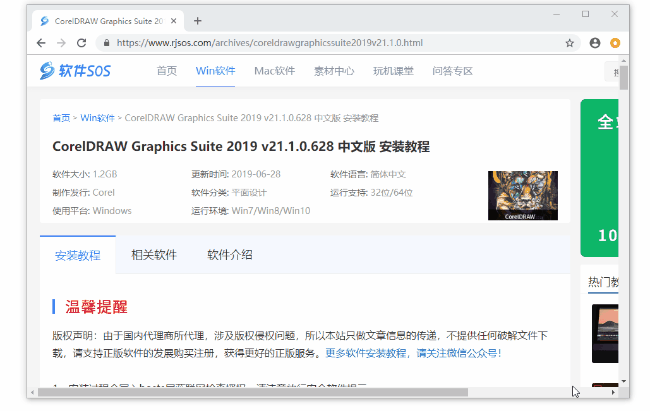Click 首页 breadcrumb link
650x411 pixels.
pos(61,118)
